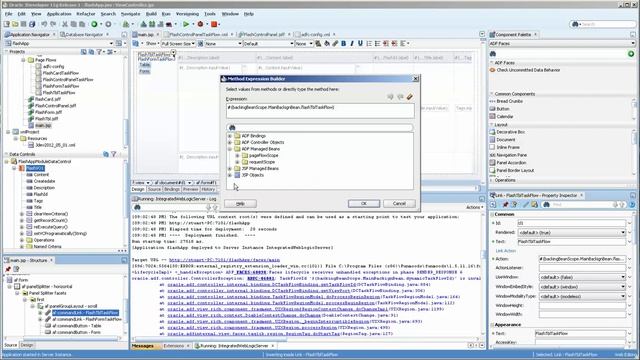Click the Rebuild project toolbar icon
This screenshot has height=360, width=640.
pos(152,24)
